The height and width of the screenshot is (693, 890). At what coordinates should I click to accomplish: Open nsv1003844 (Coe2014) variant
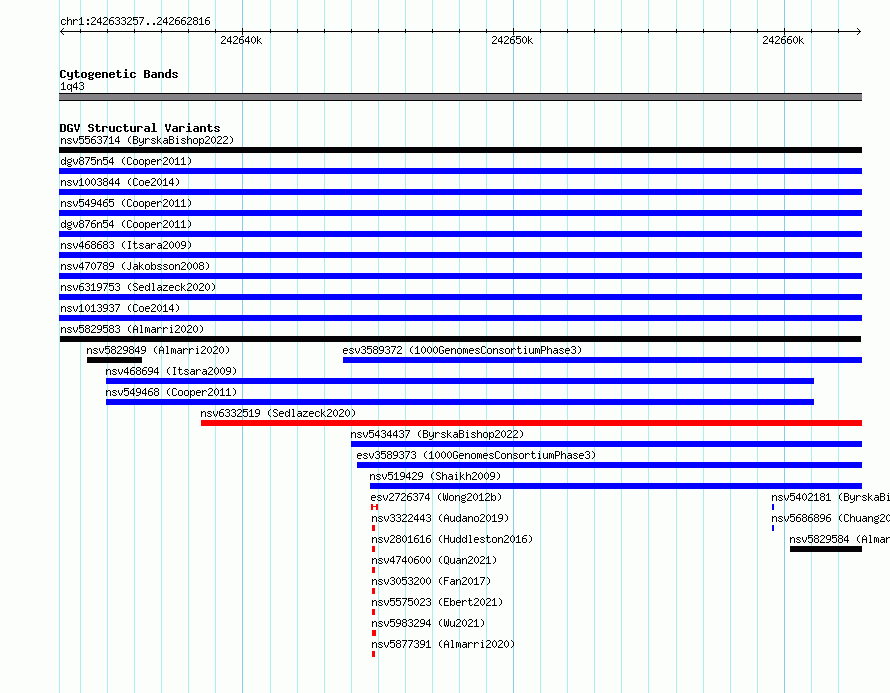[x=120, y=182]
